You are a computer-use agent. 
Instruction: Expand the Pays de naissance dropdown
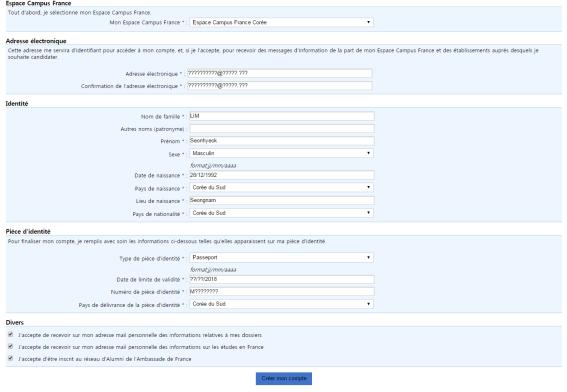pos(281,187)
